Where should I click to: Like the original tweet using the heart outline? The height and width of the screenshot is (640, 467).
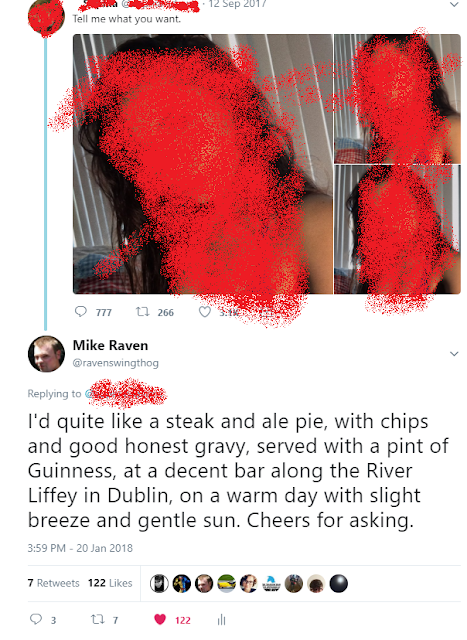[205, 312]
